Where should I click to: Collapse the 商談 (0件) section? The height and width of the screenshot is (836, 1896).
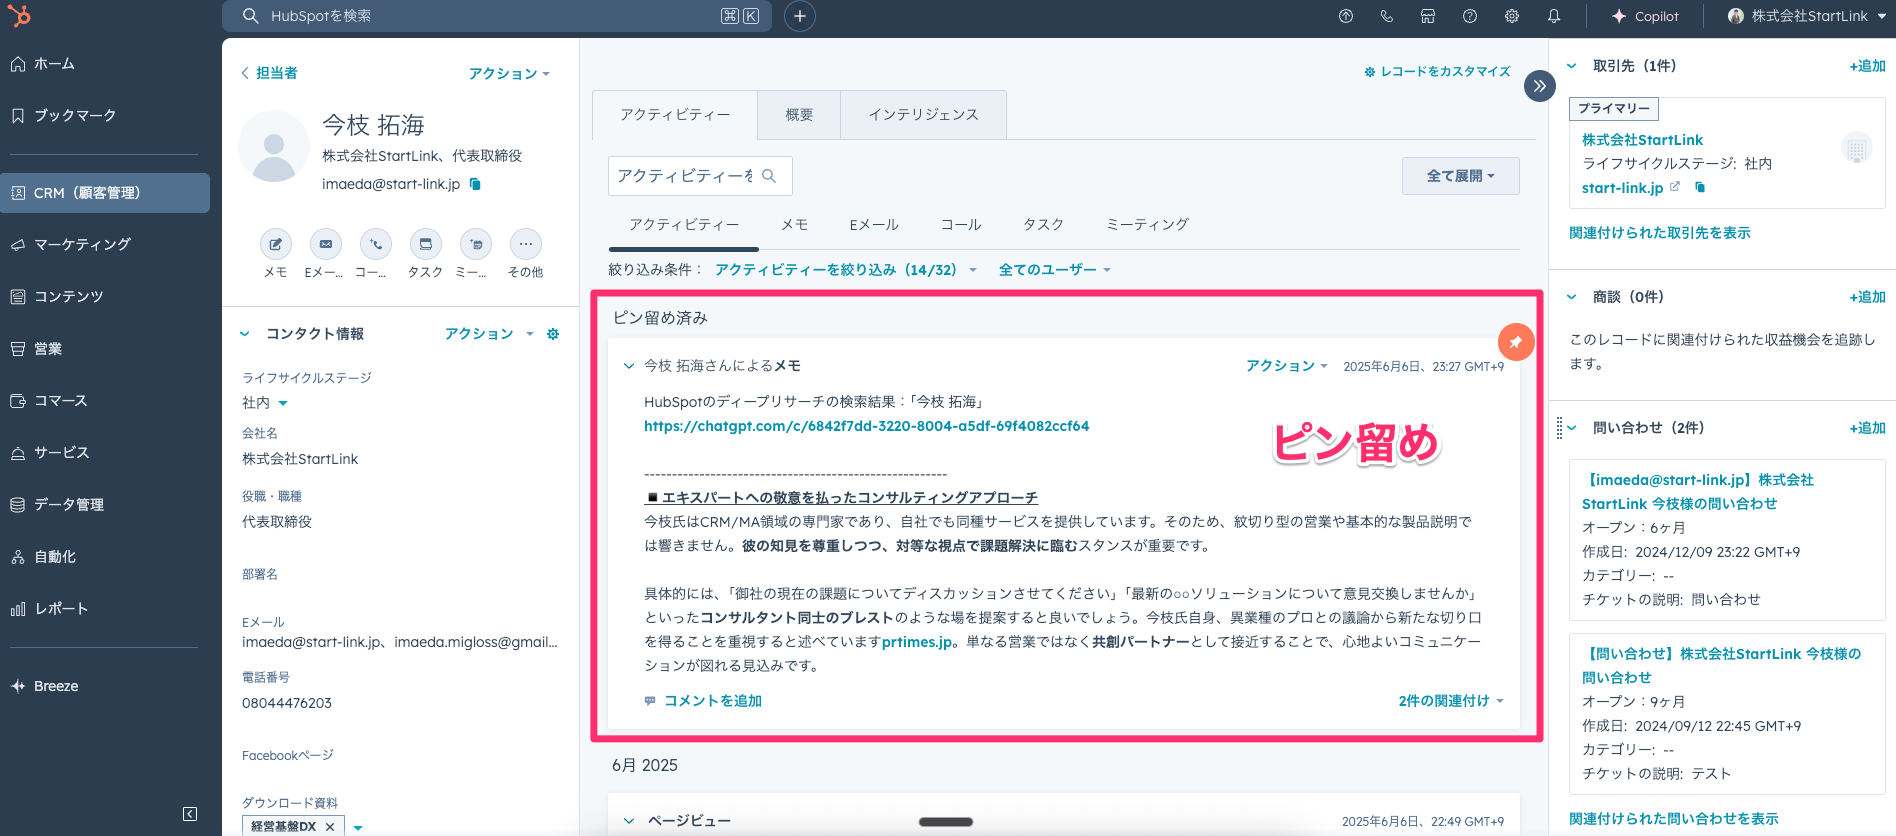point(1572,297)
